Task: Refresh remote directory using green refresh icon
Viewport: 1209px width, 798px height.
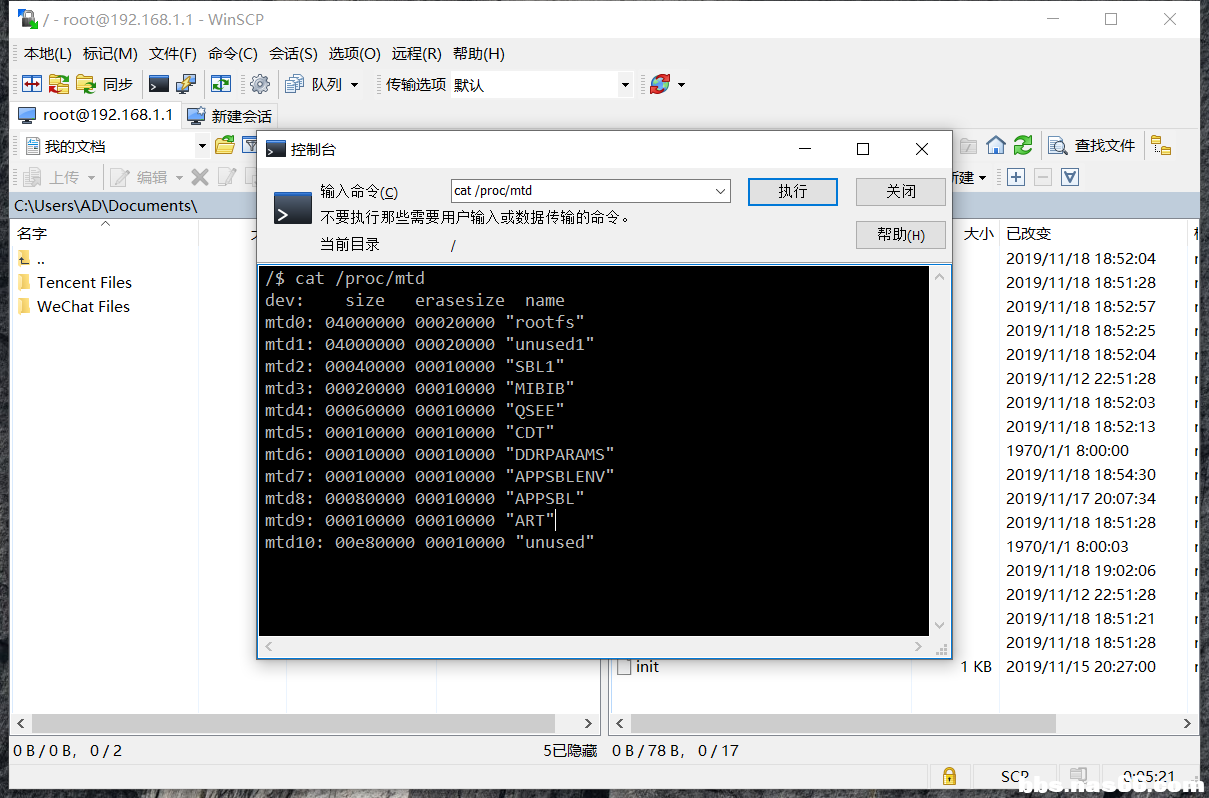Action: tap(1023, 145)
